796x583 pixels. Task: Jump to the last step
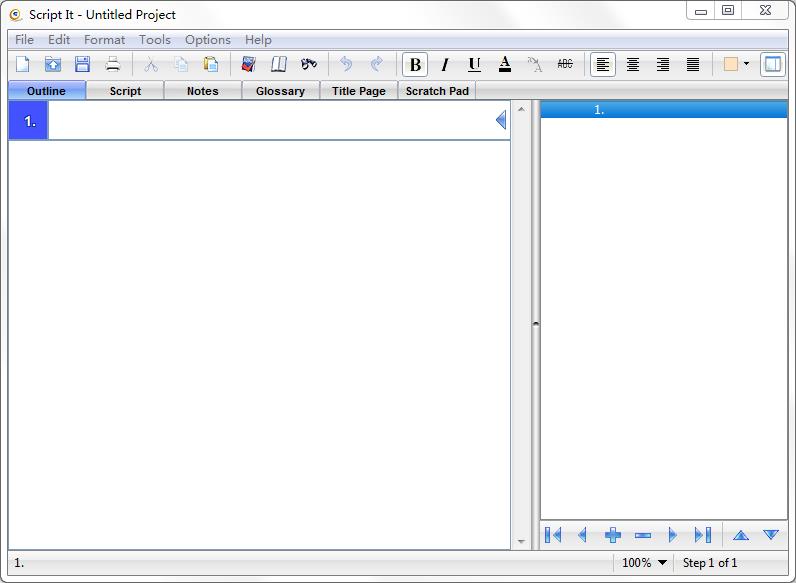pos(703,535)
